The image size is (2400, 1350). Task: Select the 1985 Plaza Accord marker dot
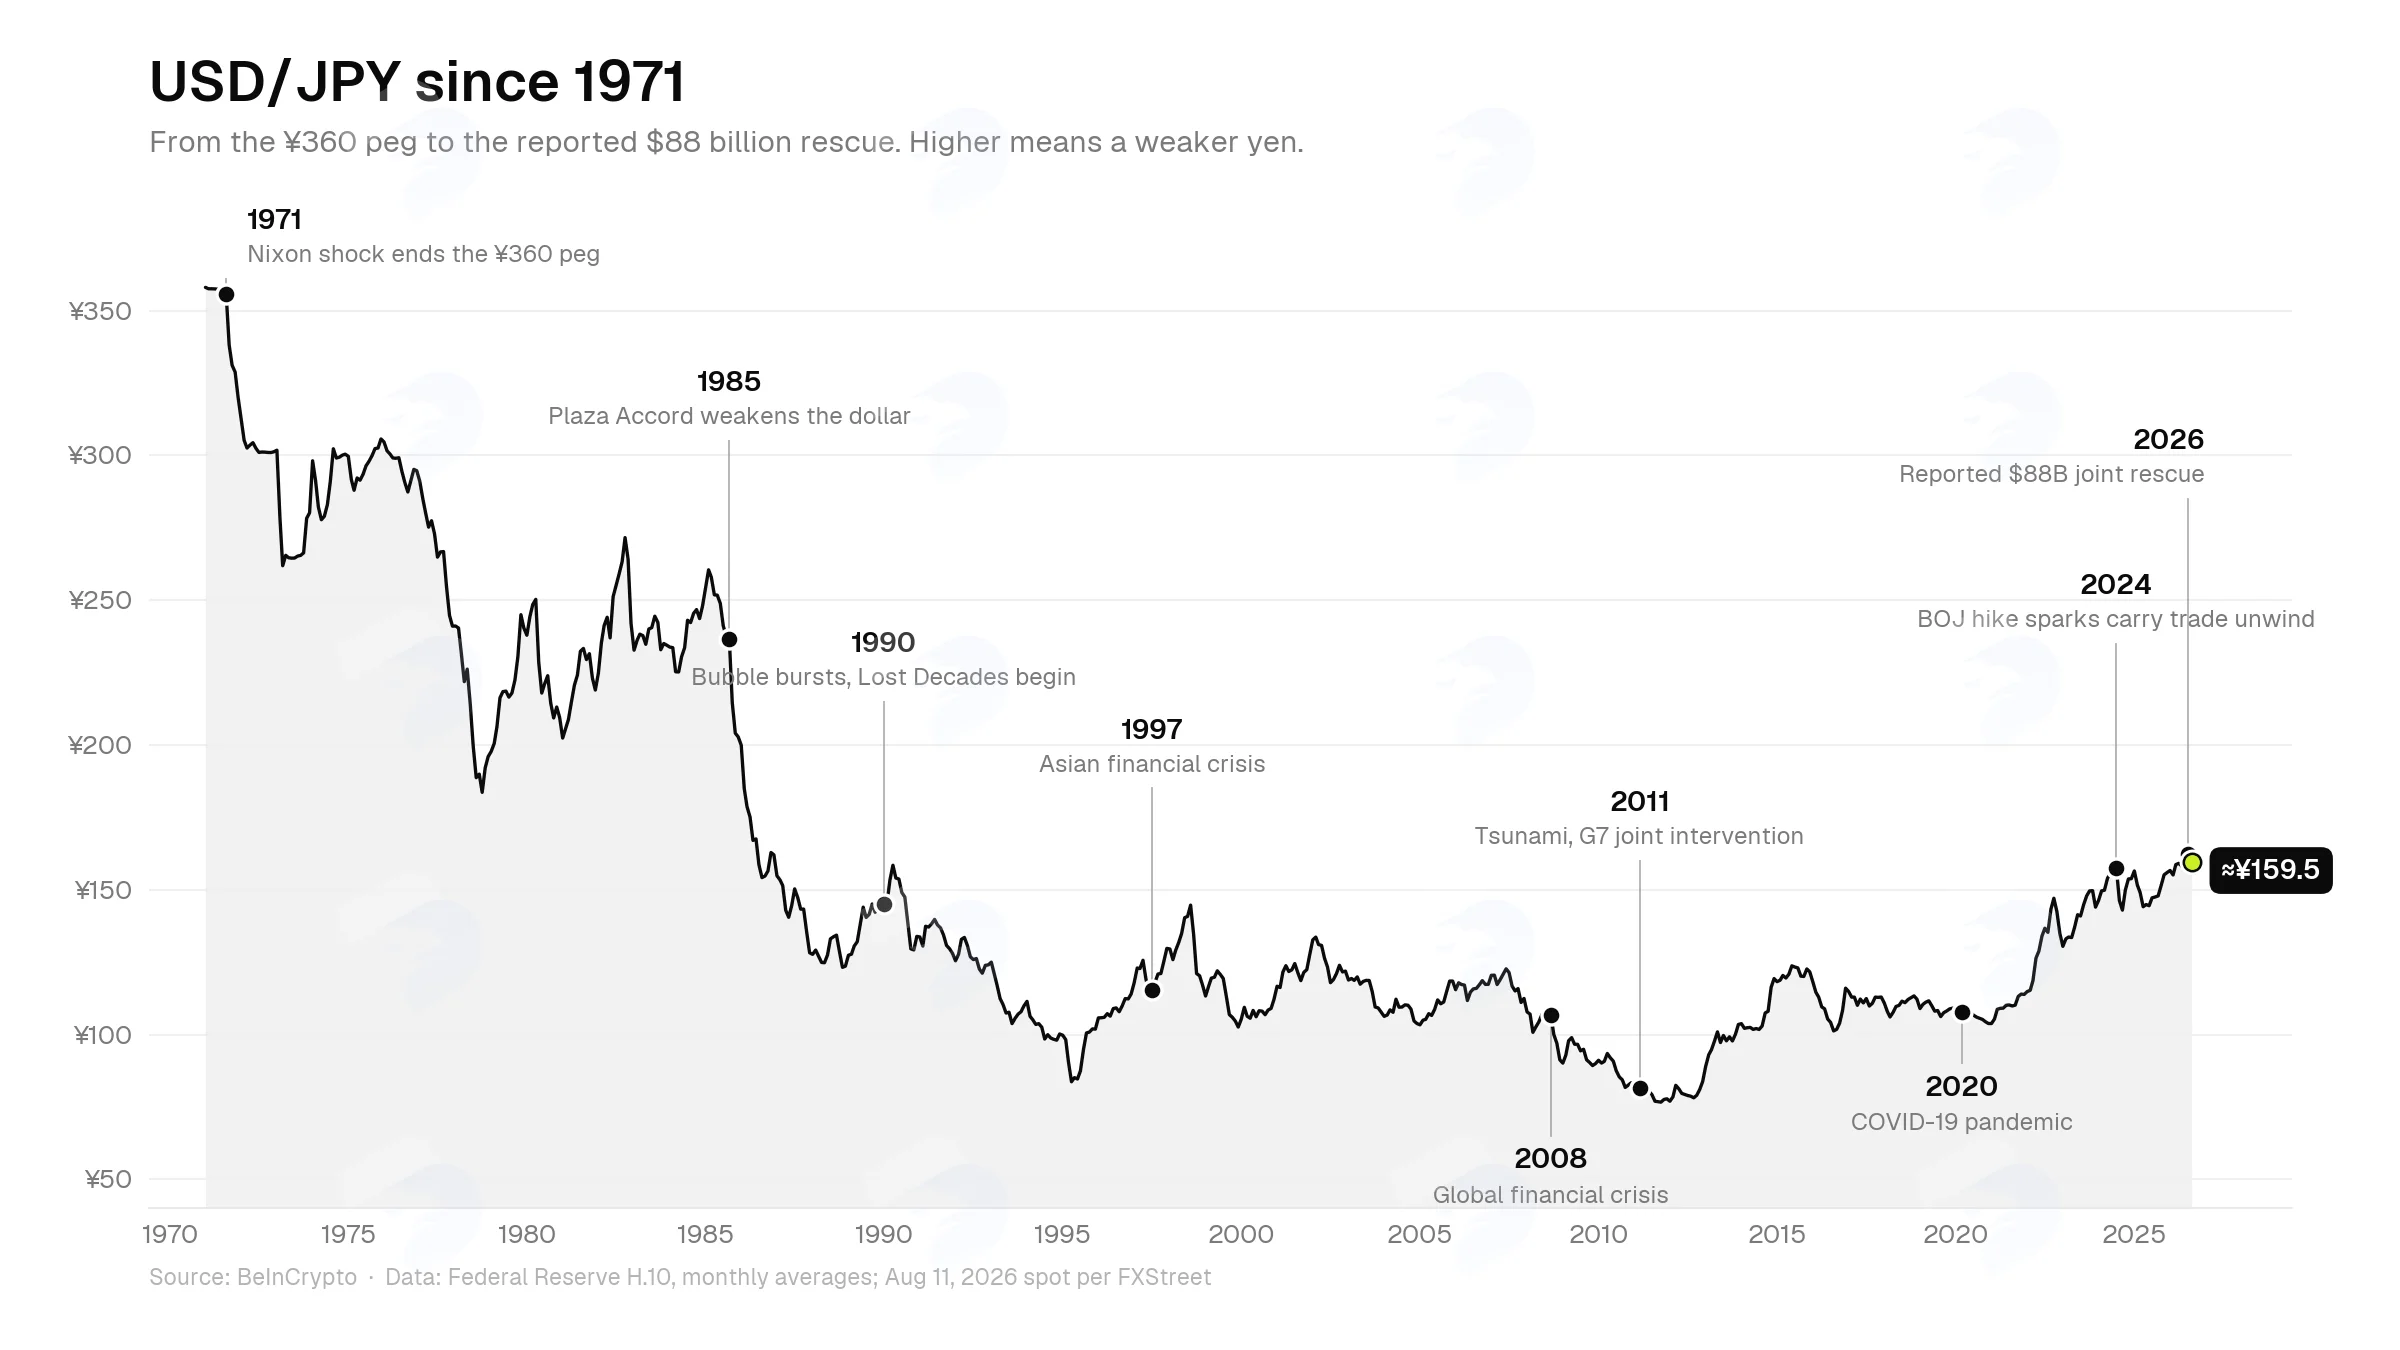[729, 639]
